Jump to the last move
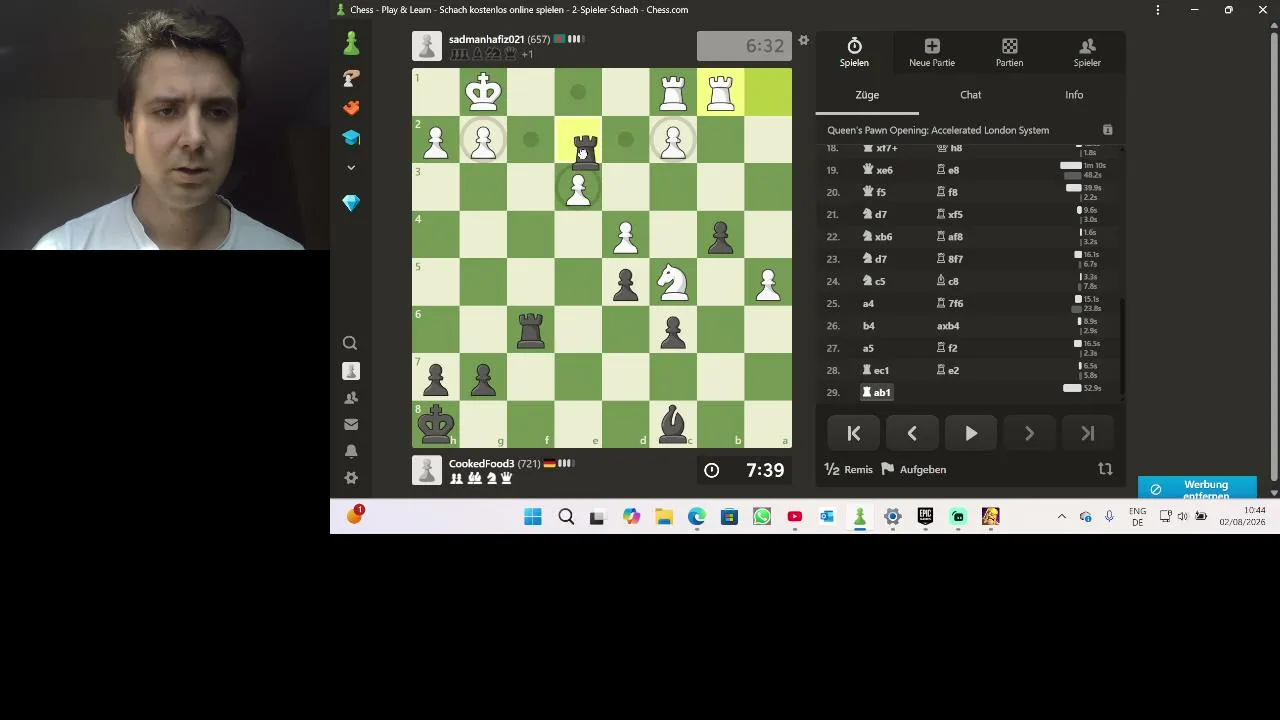This screenshot has height=720, width=1280. tap(1088, 433)
